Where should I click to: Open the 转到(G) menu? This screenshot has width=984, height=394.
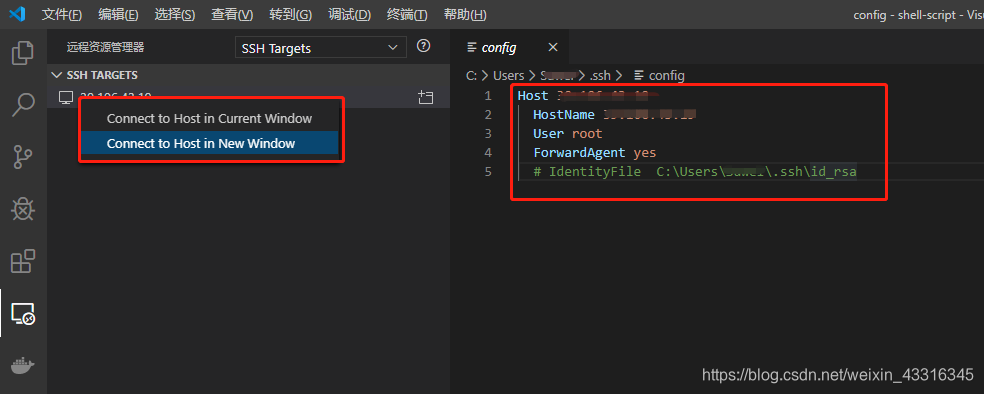pyautogui.click(x=291, y=14)
